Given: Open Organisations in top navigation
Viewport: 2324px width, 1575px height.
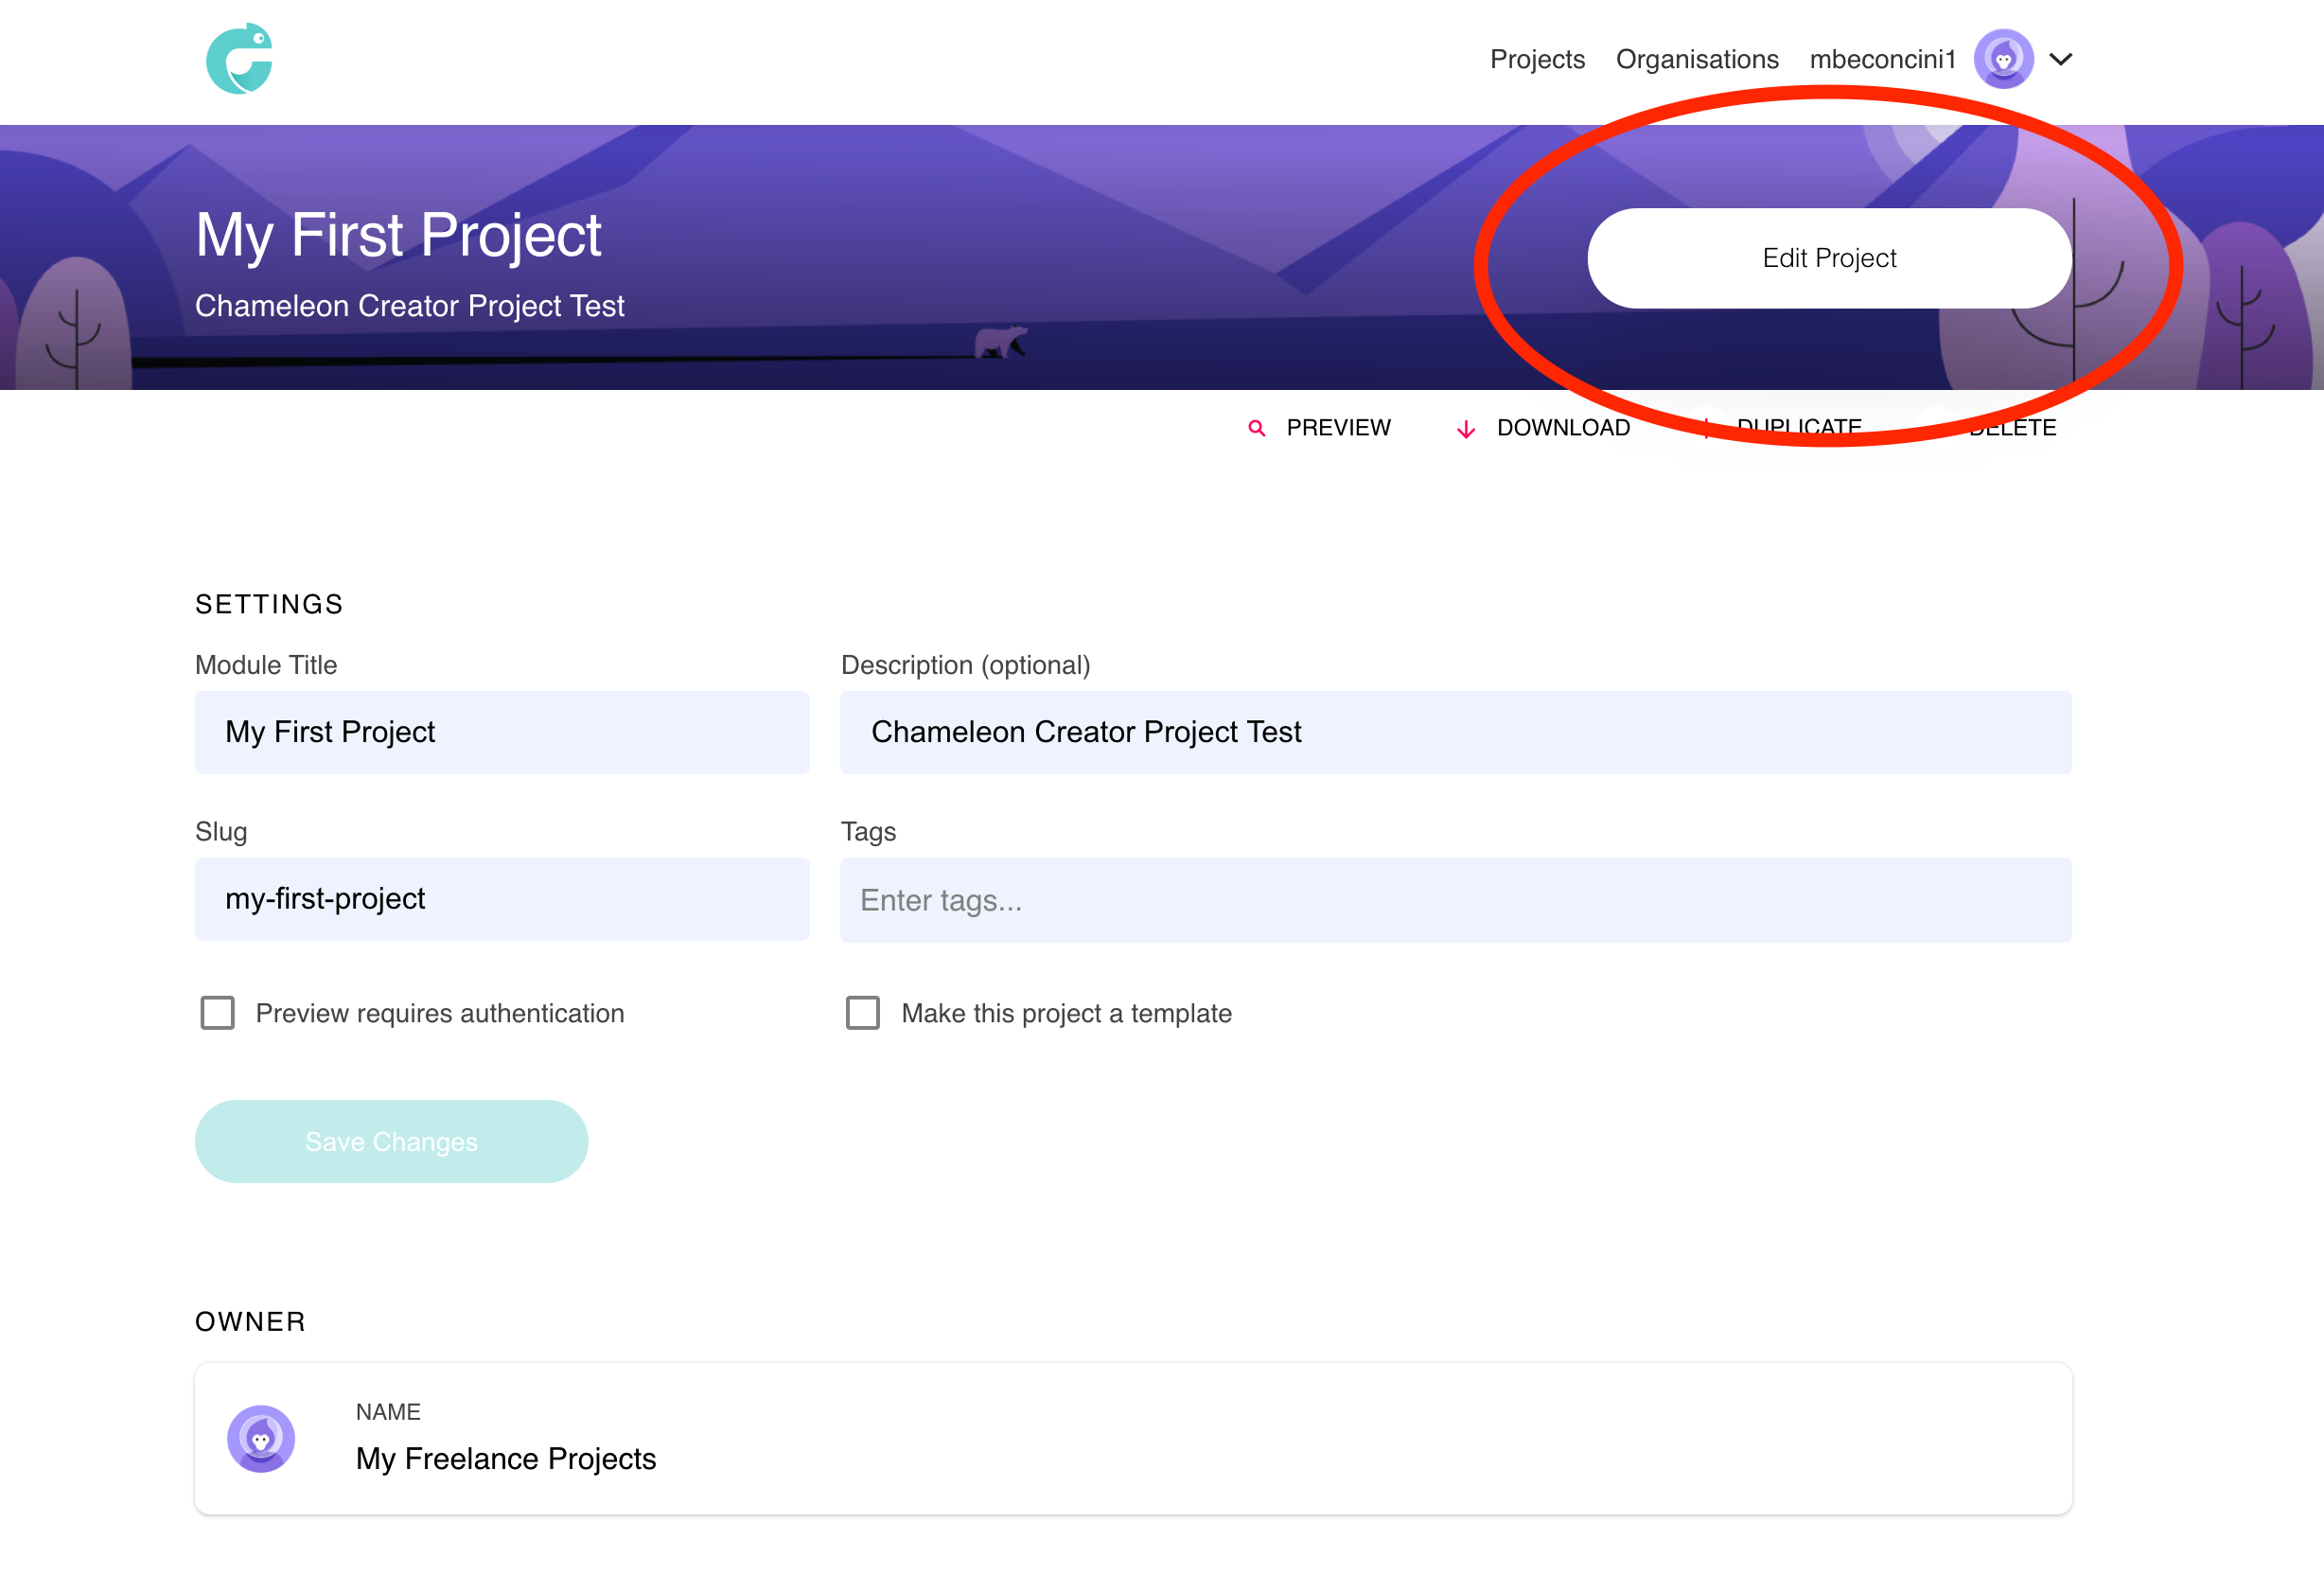Looking at the screenshot, I should pyautogui.click(x=1696, y=59).
